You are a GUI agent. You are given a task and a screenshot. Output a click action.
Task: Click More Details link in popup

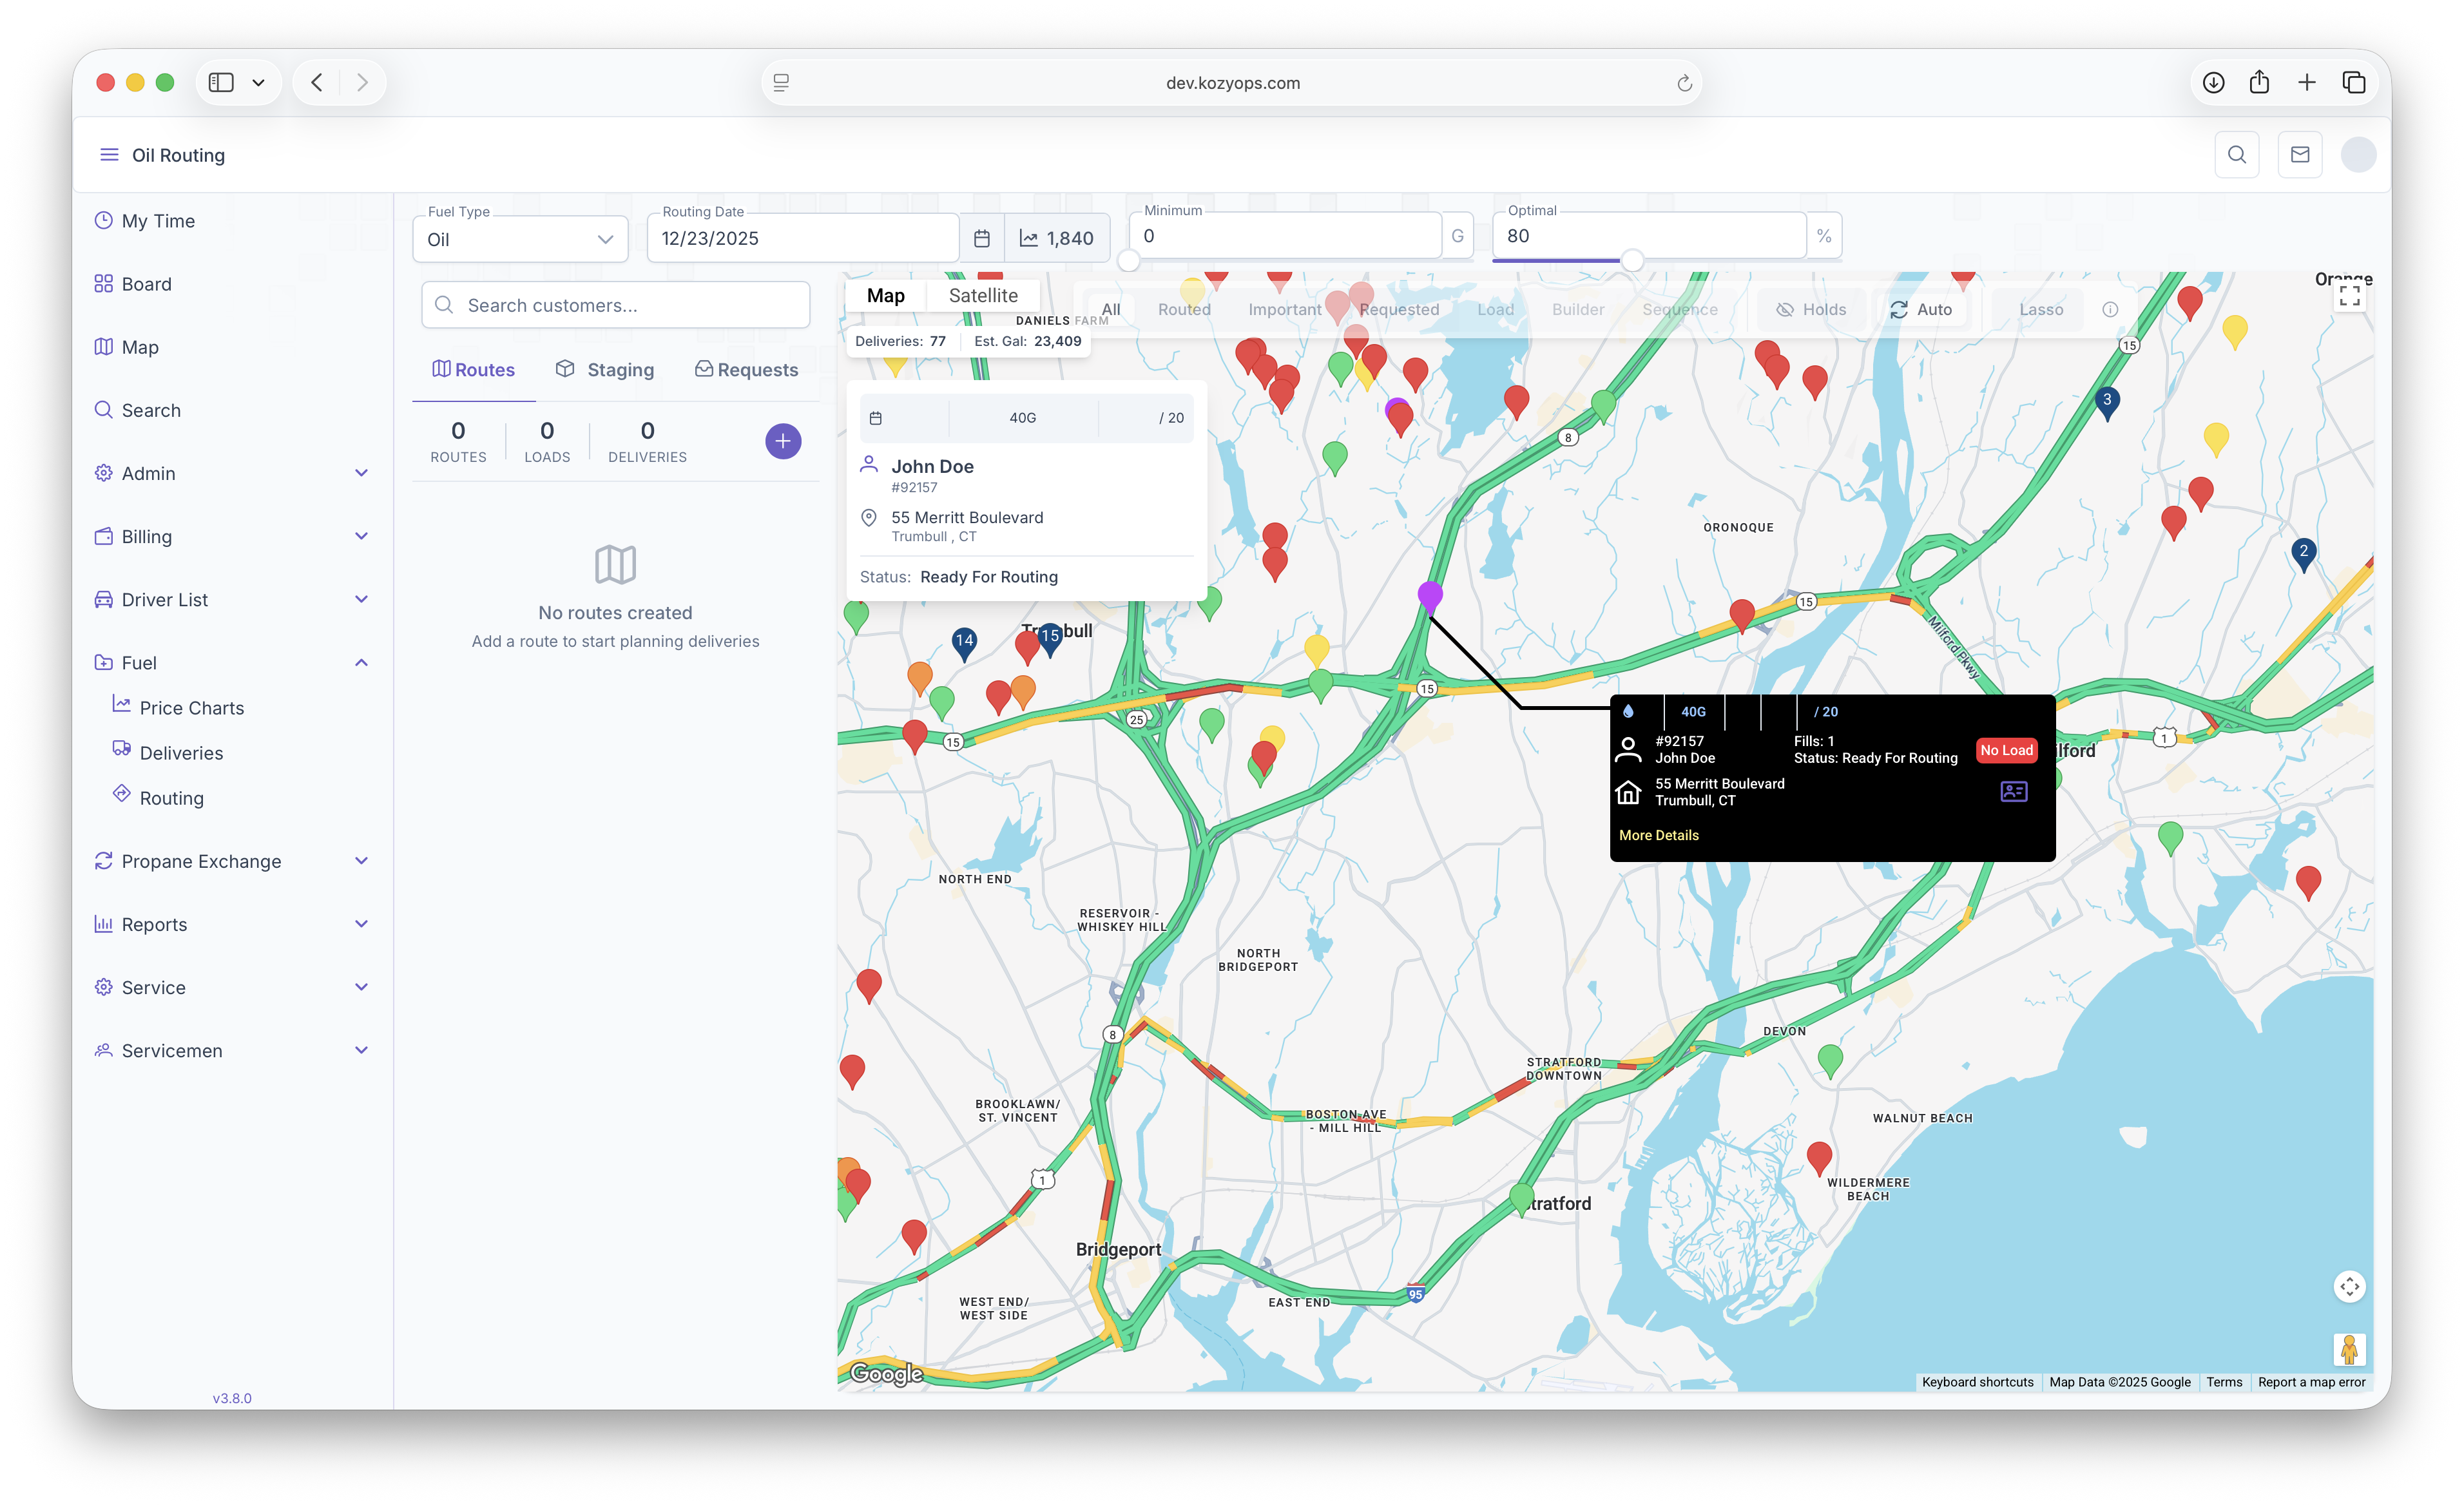coord(1658,835)
